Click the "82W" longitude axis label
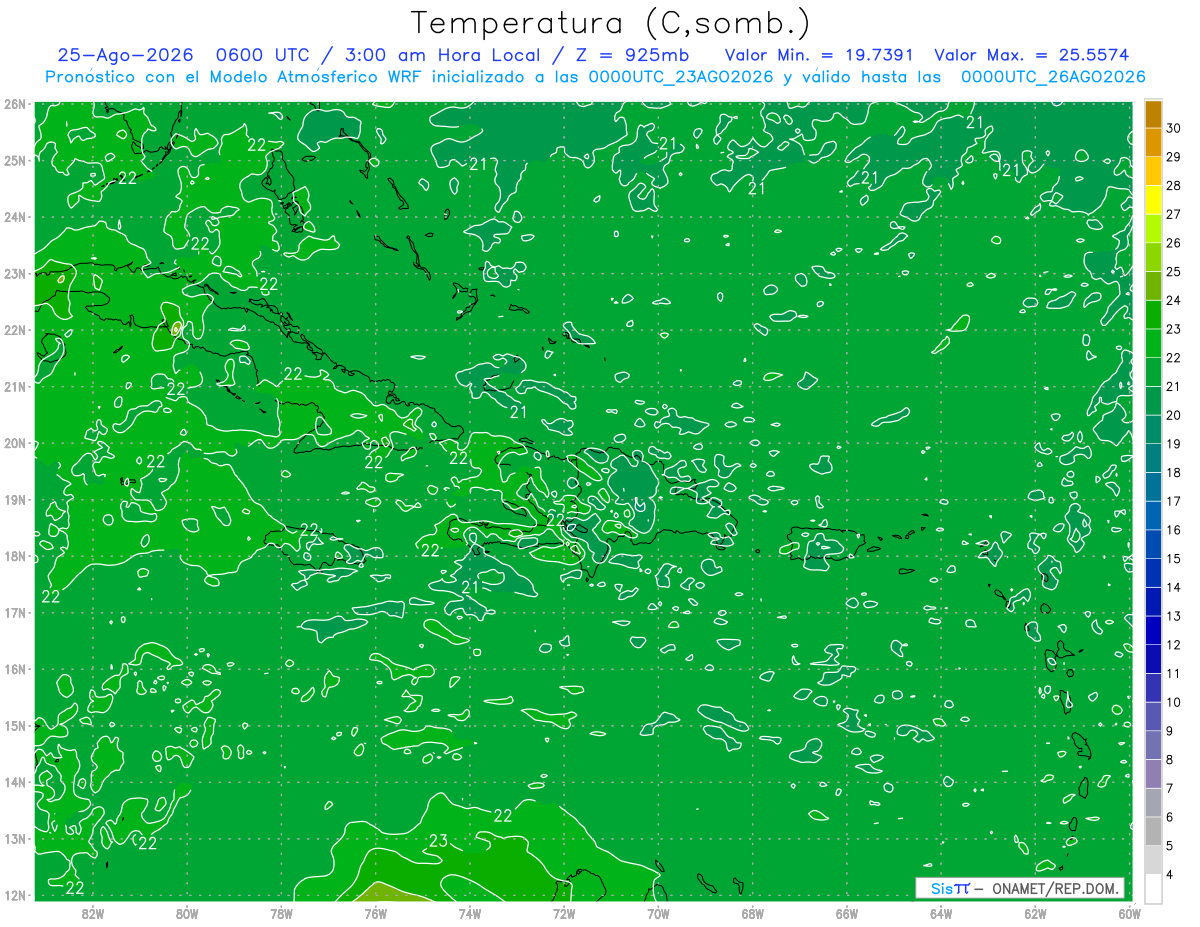1200x927 pixels. pos(93,912)
